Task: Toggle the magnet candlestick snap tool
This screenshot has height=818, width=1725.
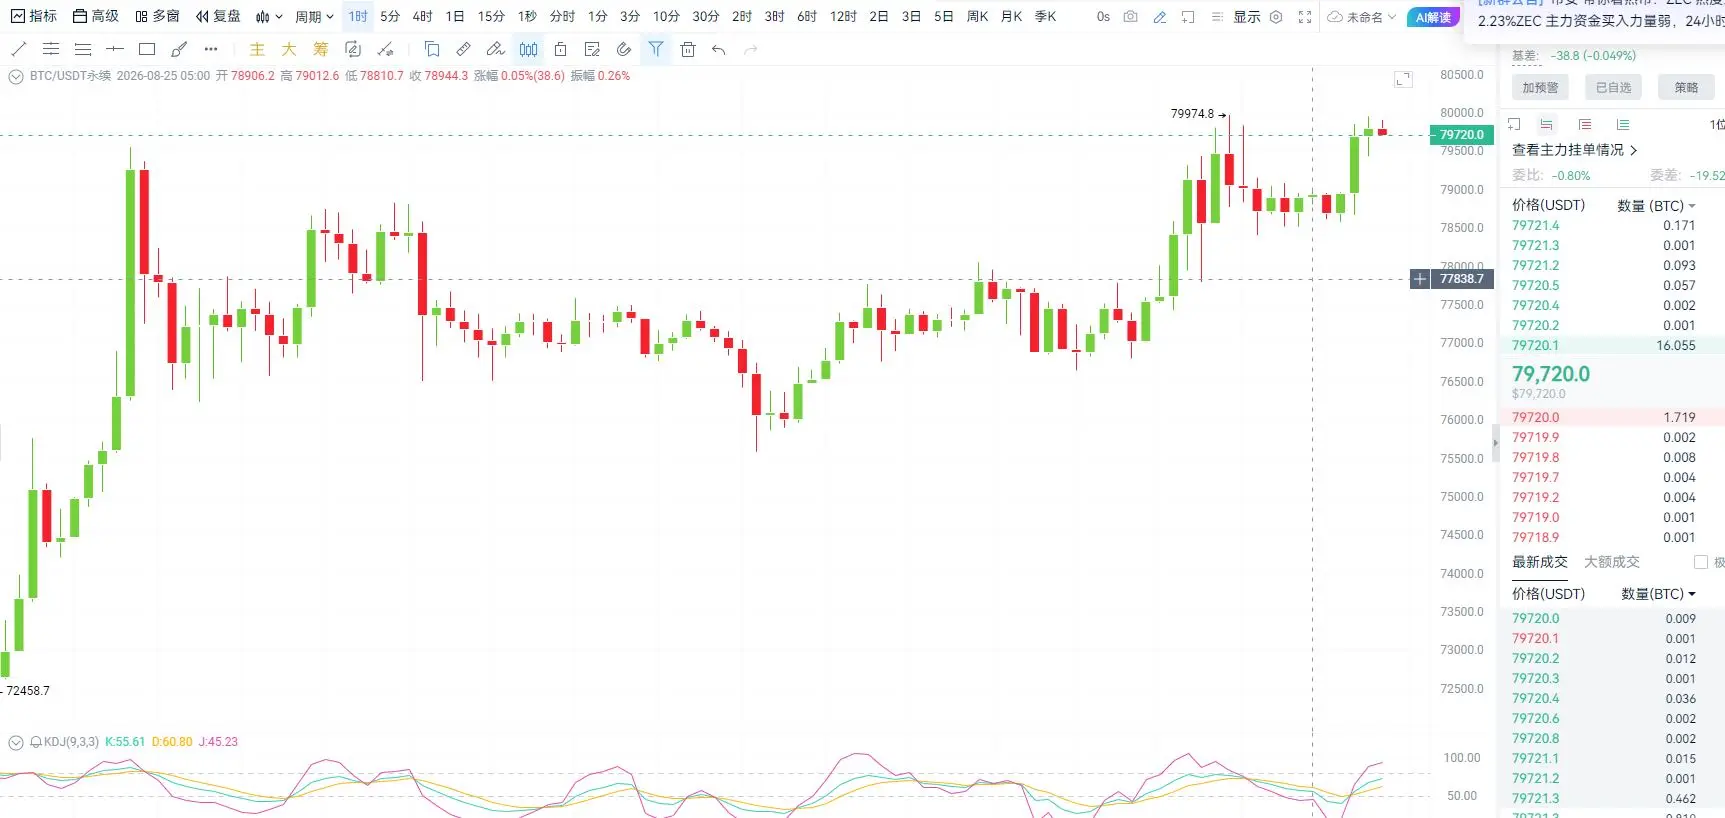Action: click(x=528, y=49)
